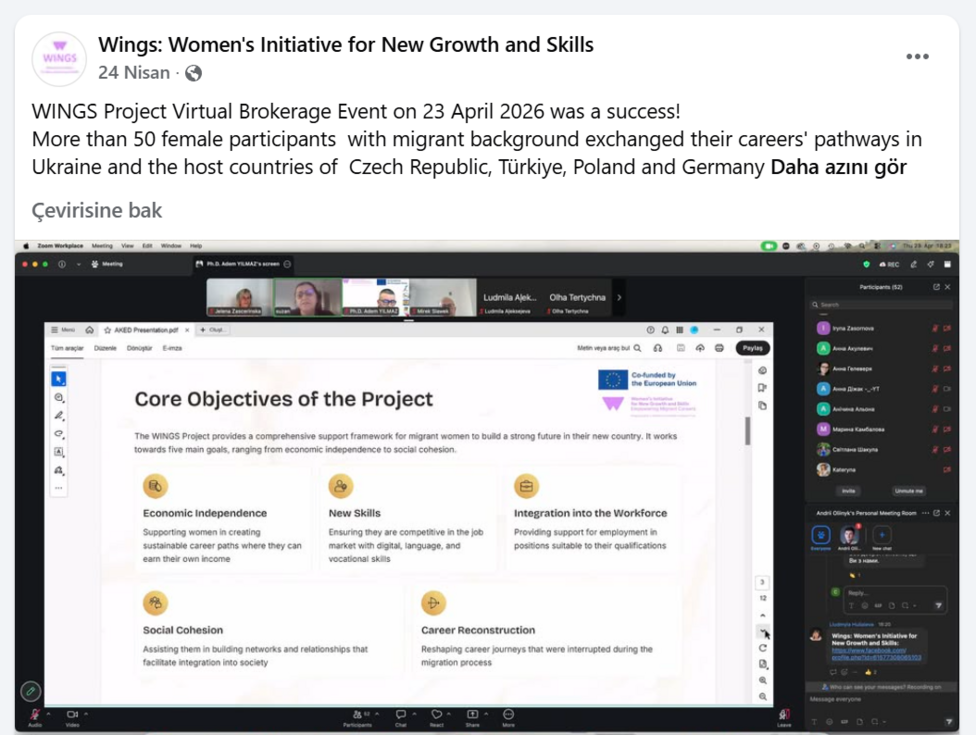Switch to the Tüm araçlar tab

point(67,348)
